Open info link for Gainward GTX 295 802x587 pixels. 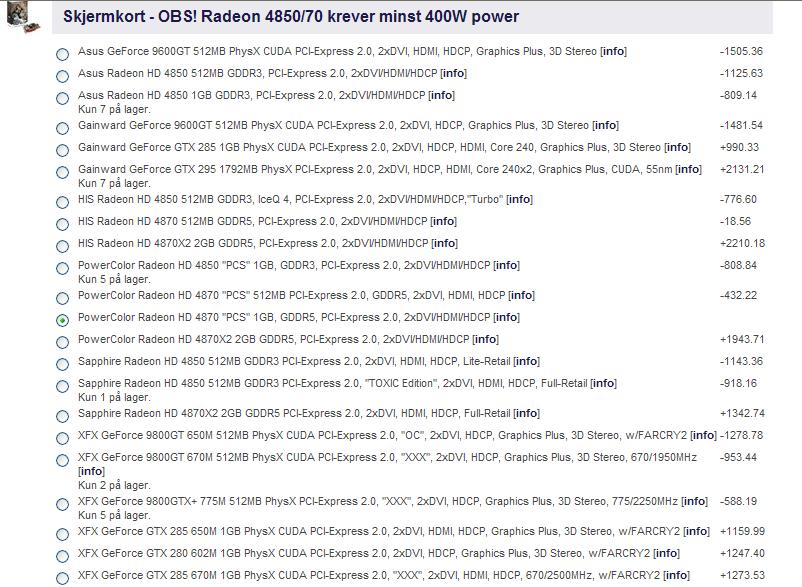coord(688,169)
